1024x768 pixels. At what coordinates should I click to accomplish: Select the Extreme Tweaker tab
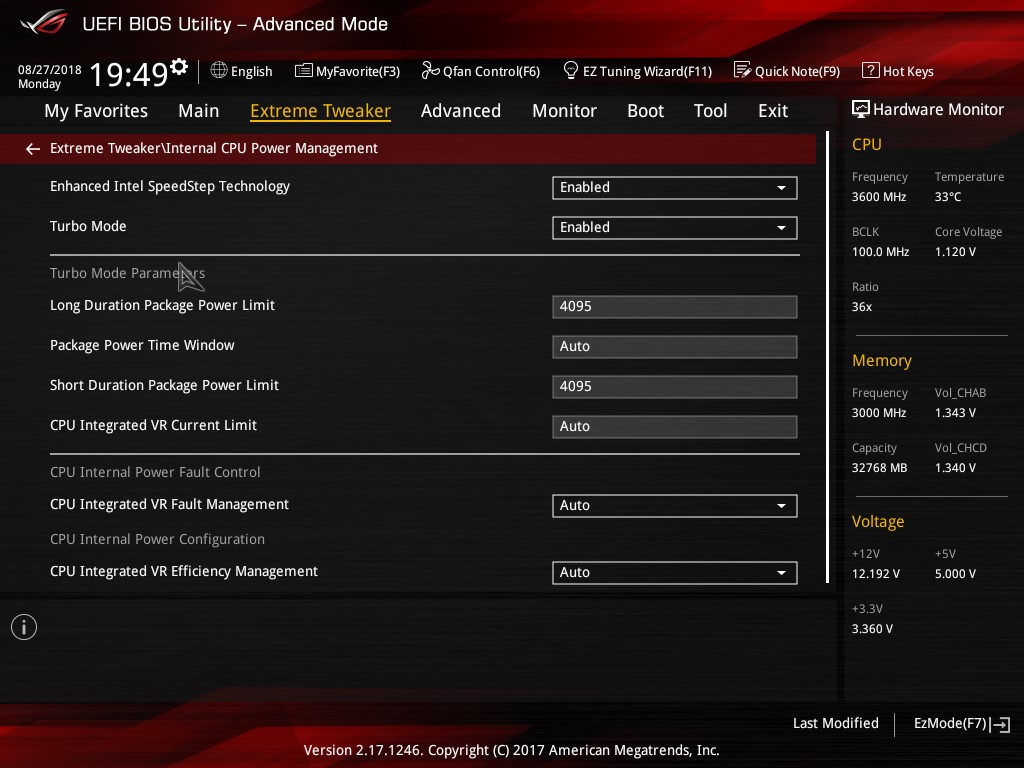coord(320,111)
